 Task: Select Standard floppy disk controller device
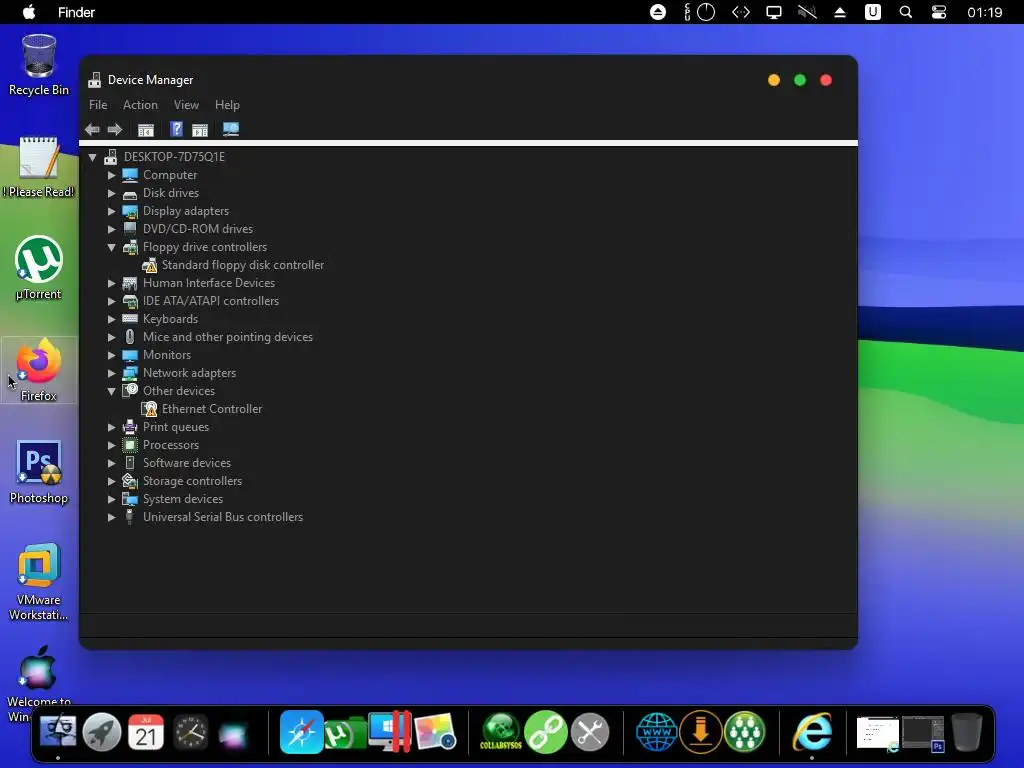[x=243, y=265]
